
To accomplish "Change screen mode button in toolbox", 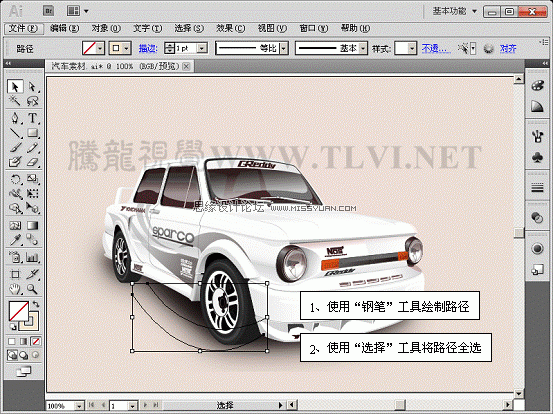I will [x=24, y=372].
